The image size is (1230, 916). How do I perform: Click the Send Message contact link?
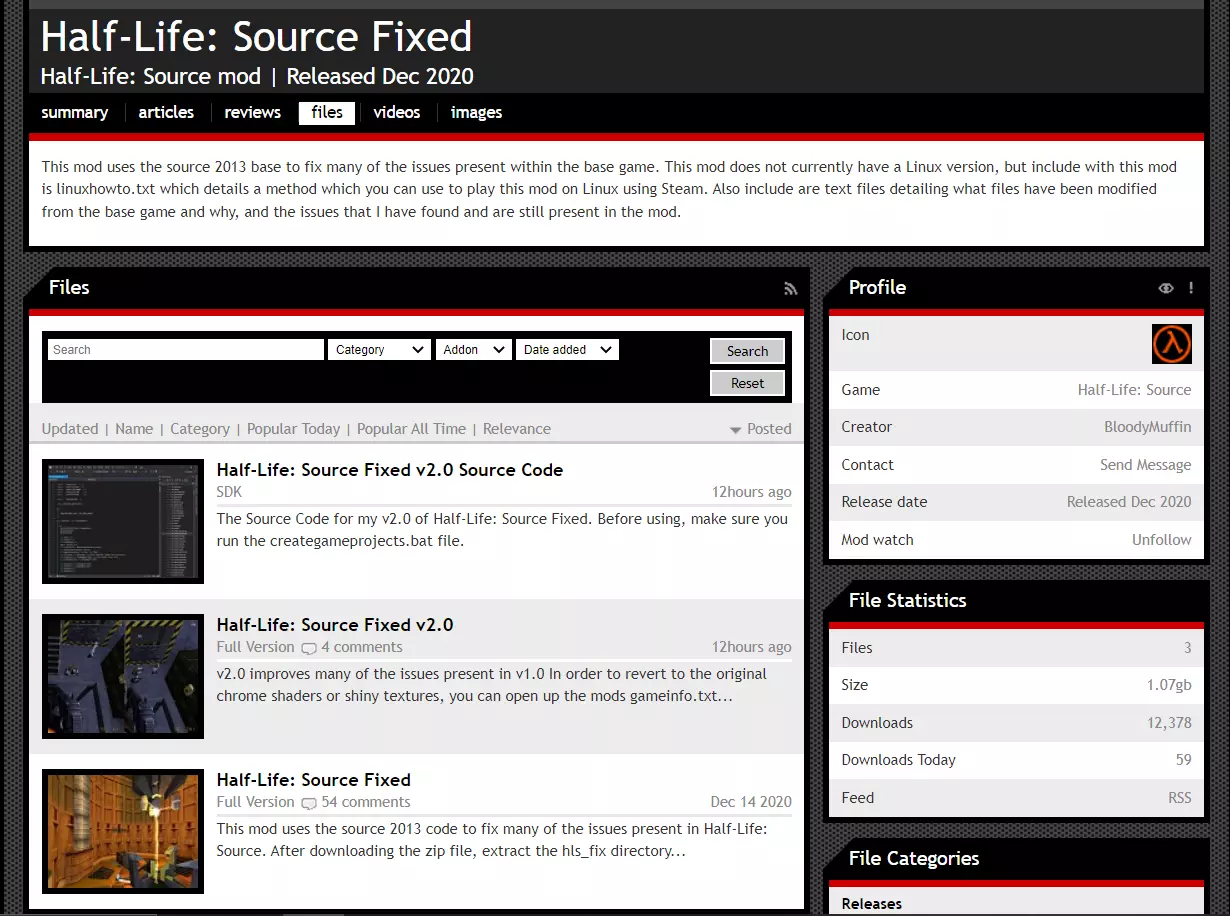1146,465
